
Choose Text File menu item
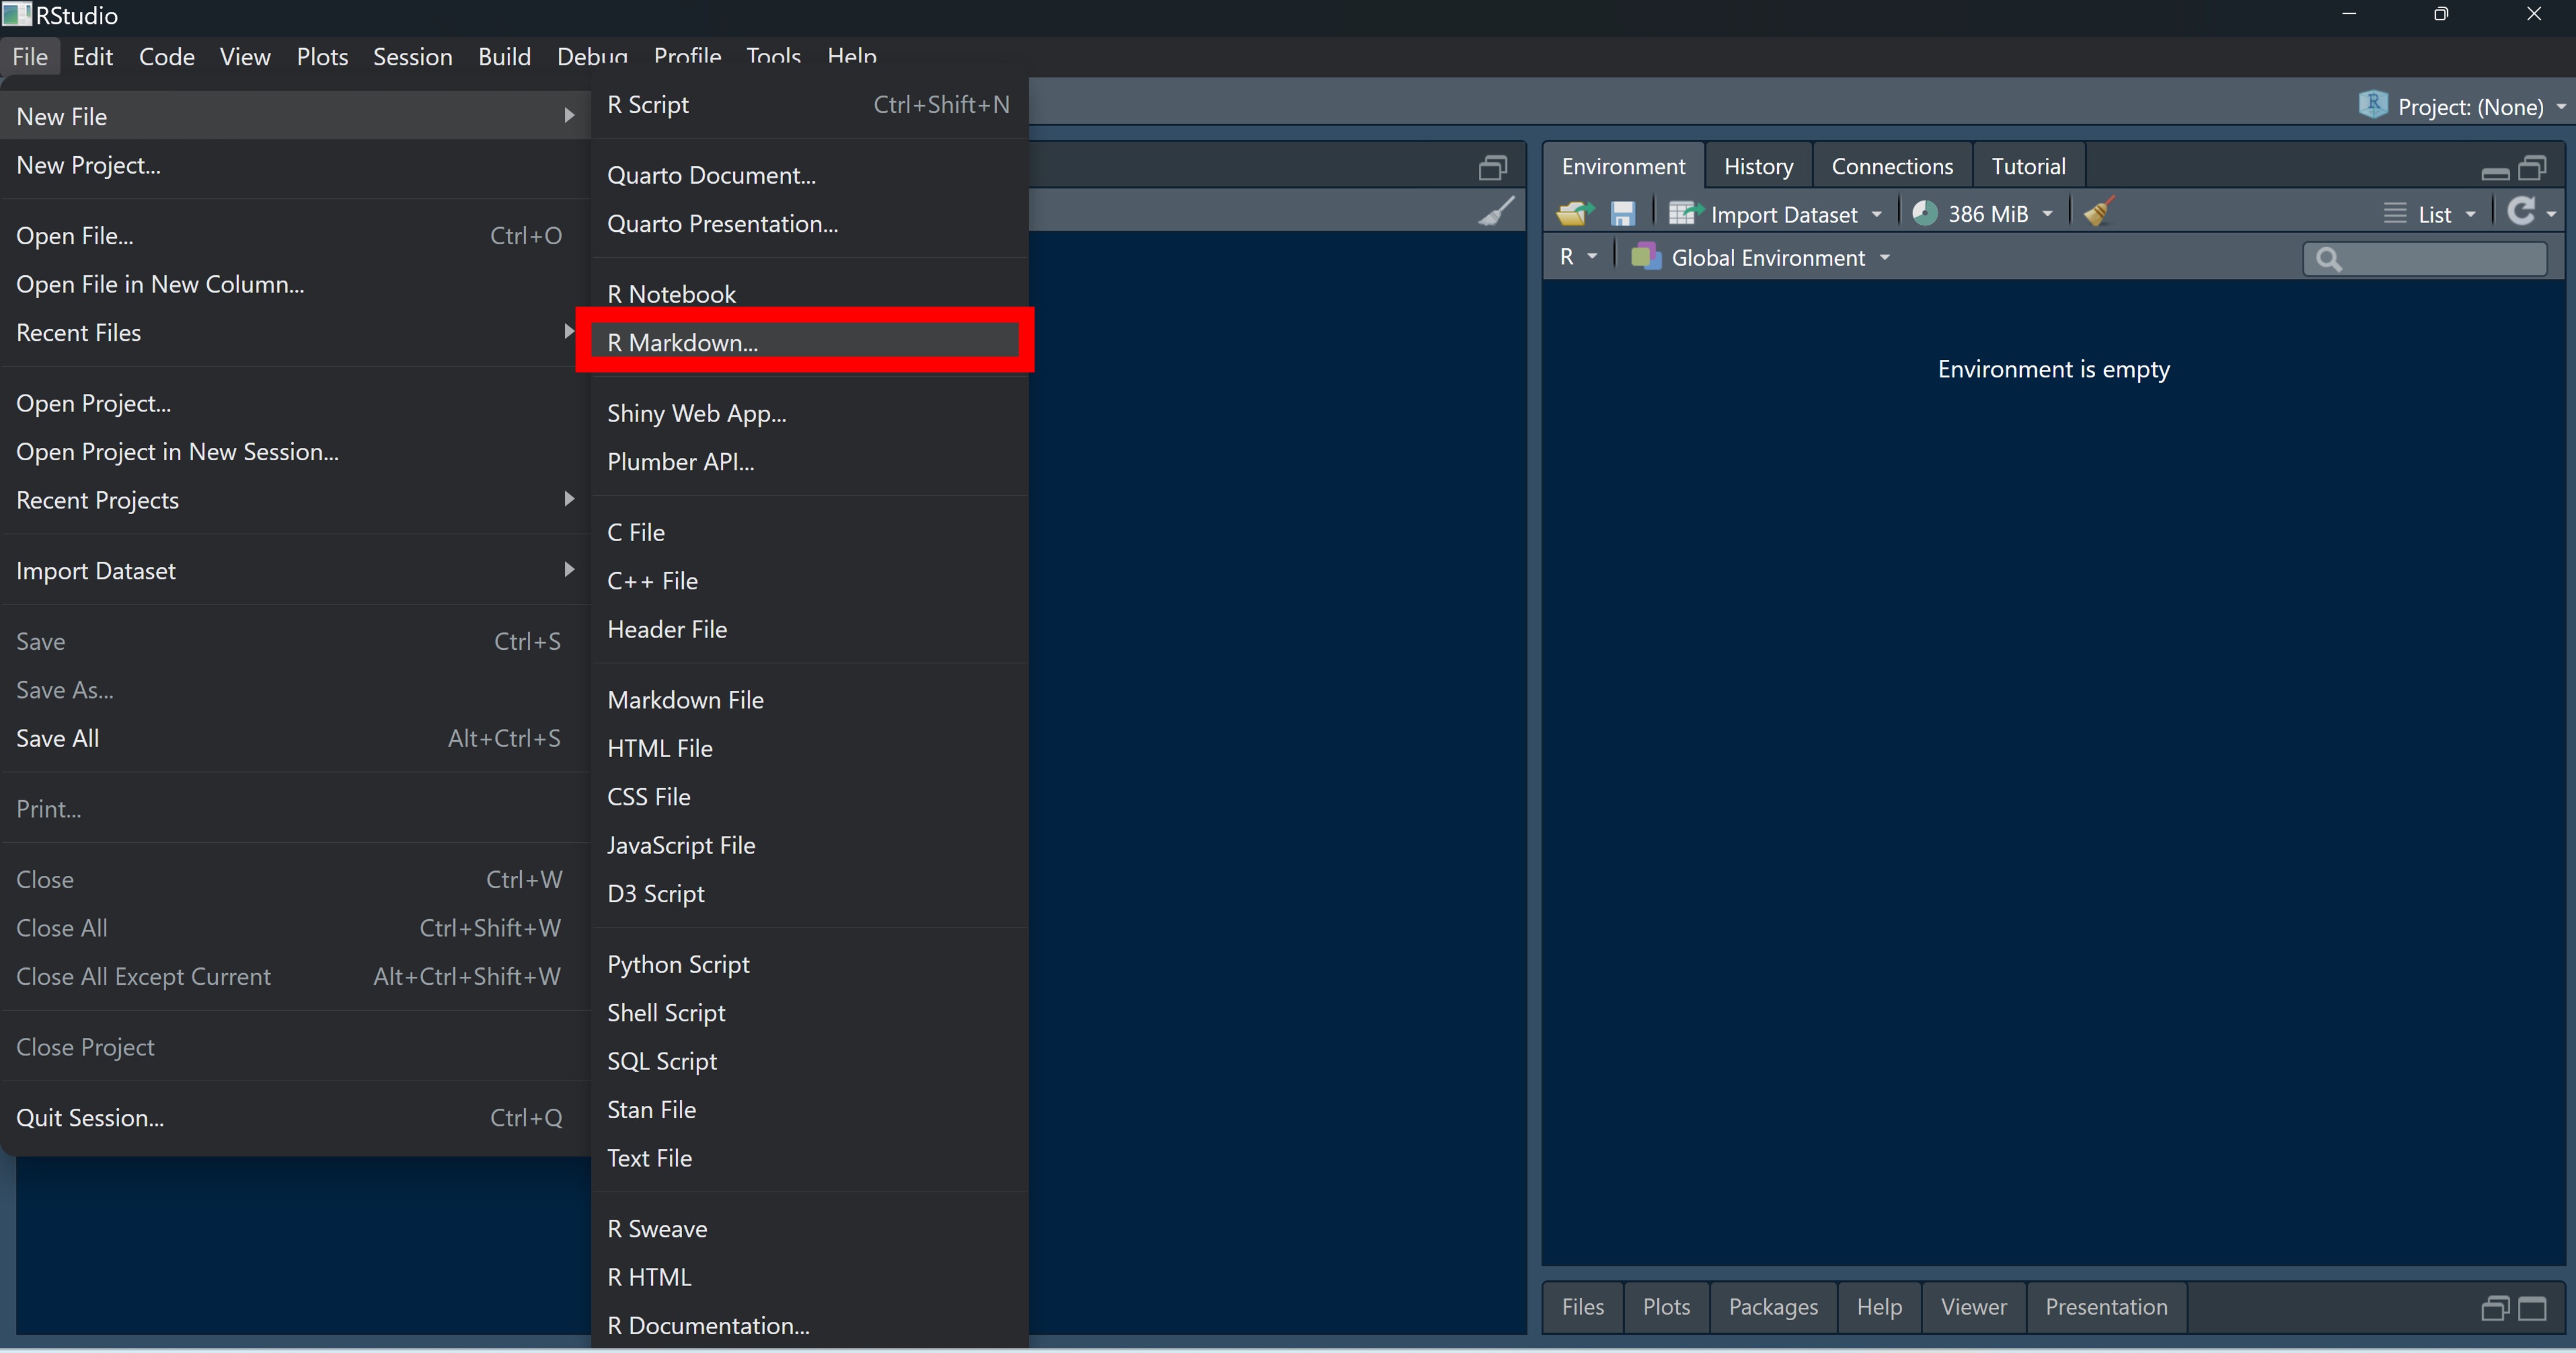click(809, 1157)
